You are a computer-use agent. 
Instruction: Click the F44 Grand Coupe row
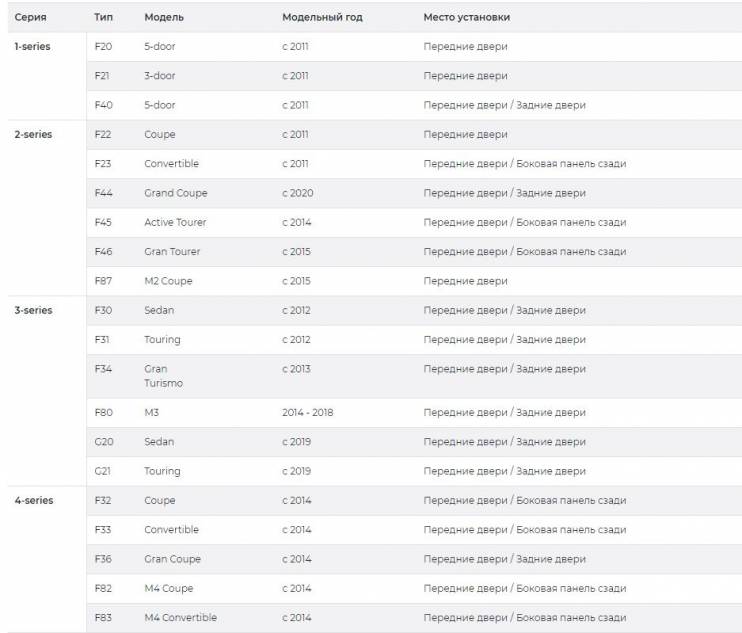[x=414, y=193]
